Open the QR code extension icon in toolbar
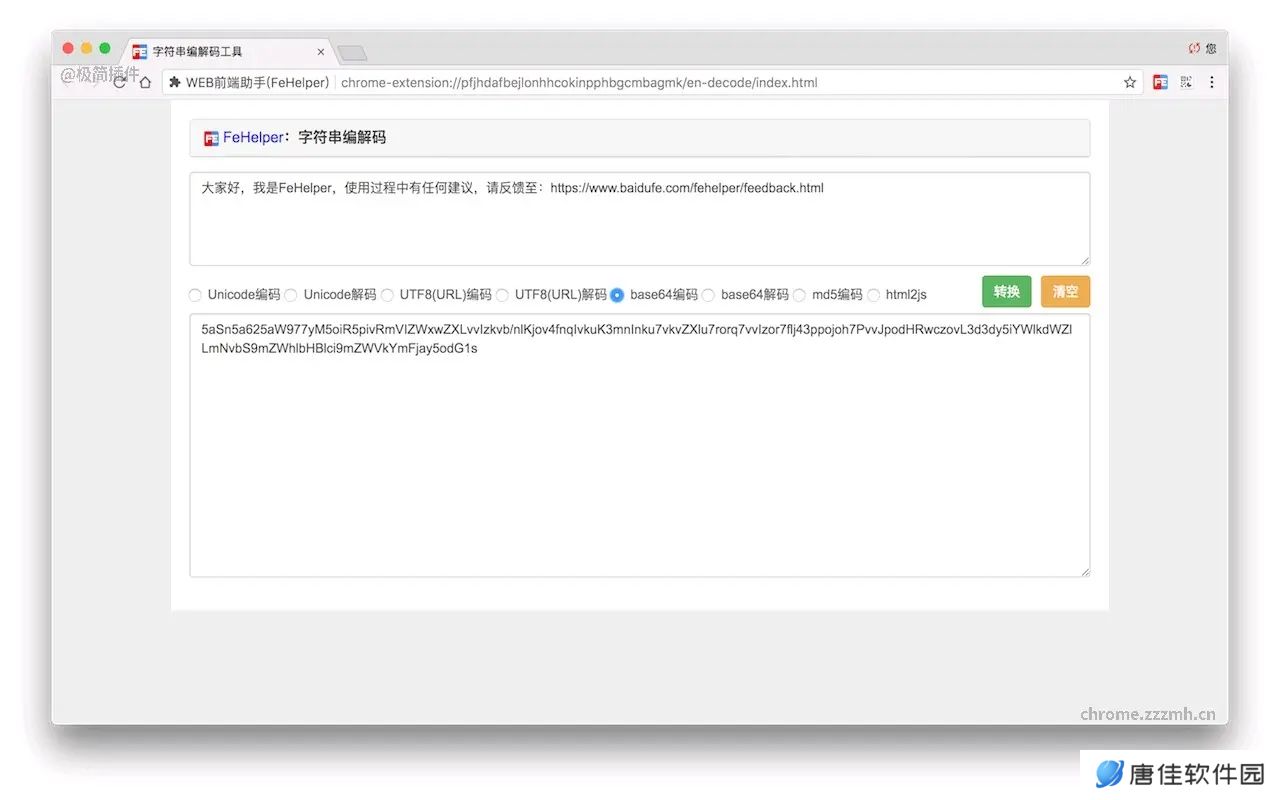This screenshot has height=800, width=1280. (1187, 82)
